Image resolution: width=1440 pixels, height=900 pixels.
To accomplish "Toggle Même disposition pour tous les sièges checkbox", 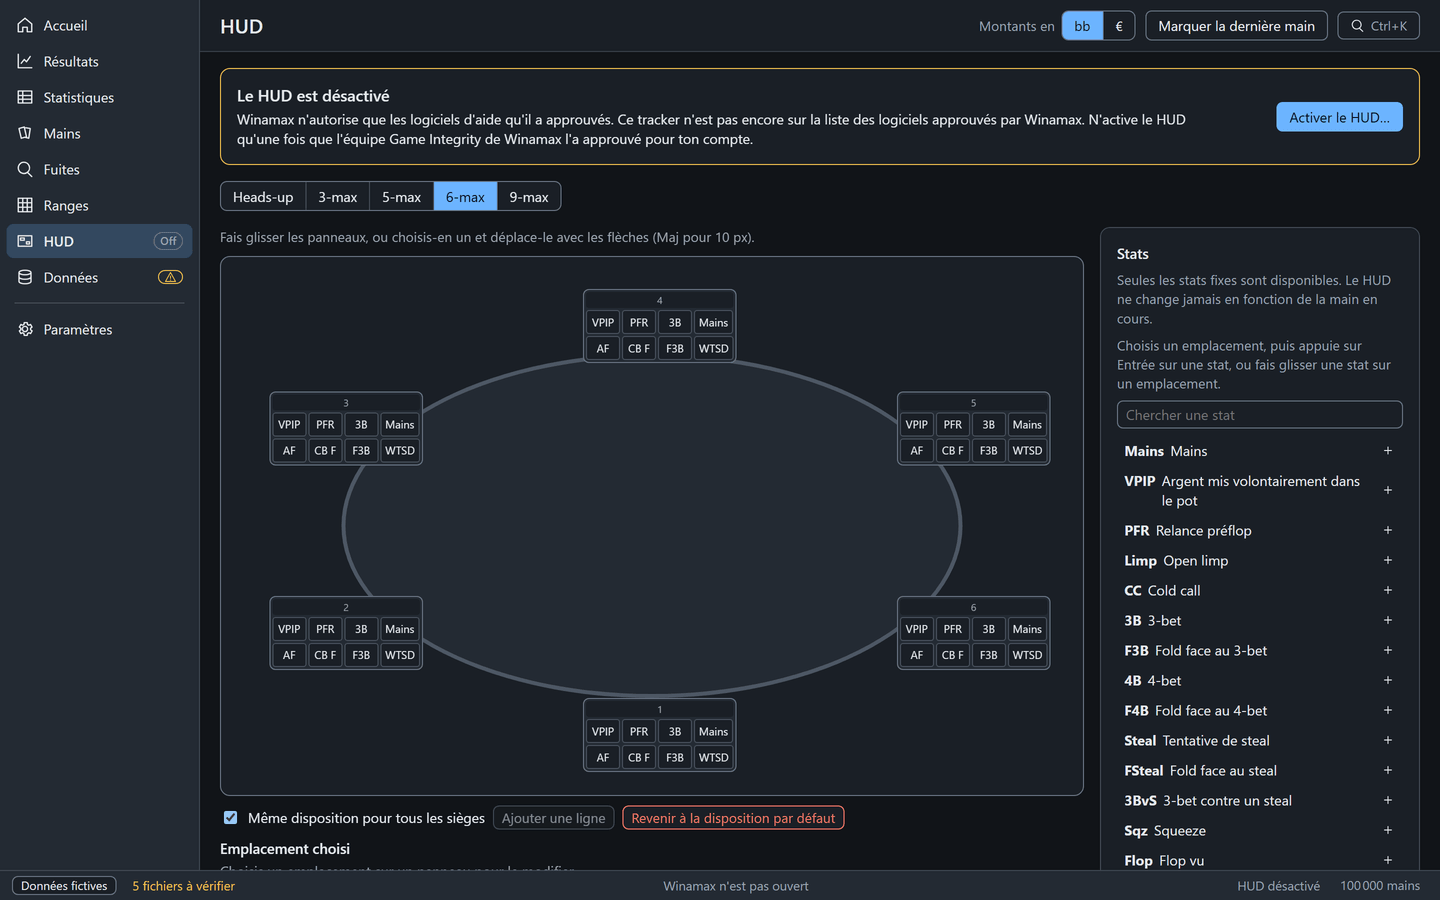I will (231, 818).
